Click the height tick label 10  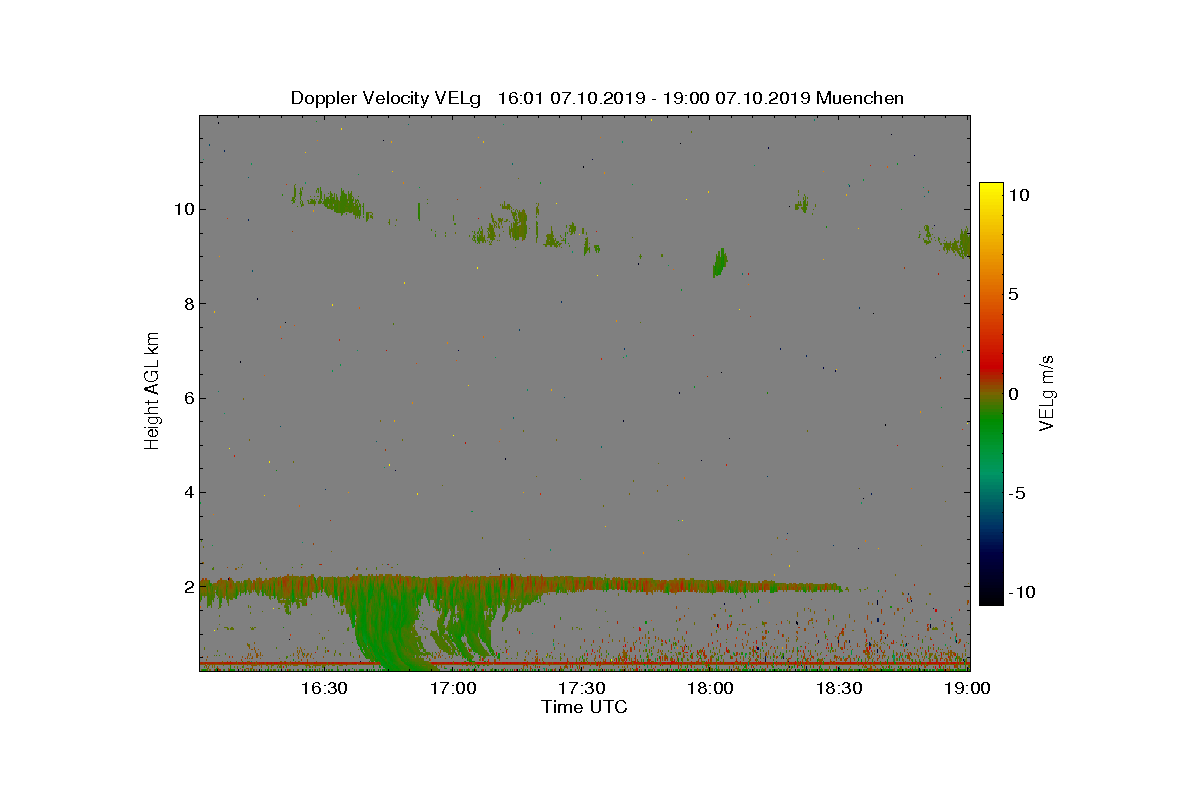[182, 209]
